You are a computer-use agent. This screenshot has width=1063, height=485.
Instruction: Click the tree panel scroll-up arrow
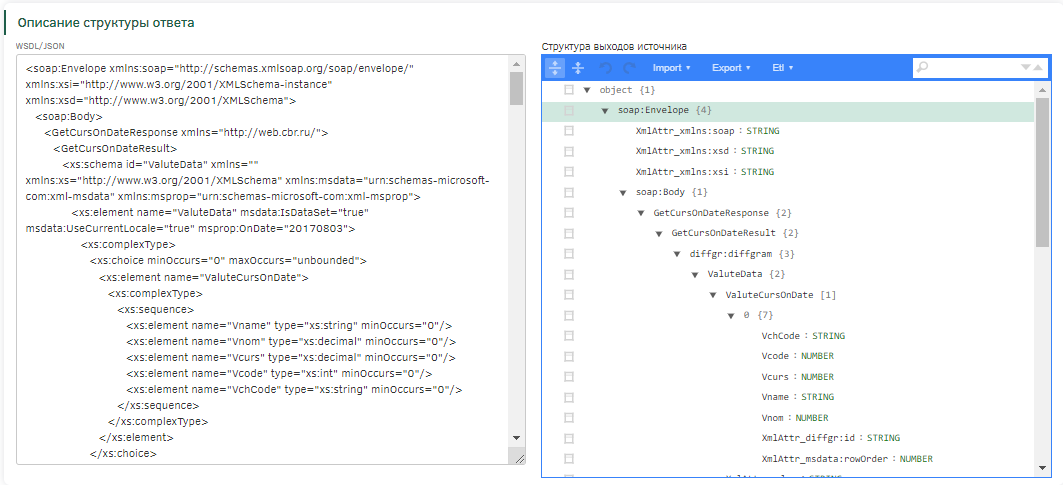pos(1042,90)
